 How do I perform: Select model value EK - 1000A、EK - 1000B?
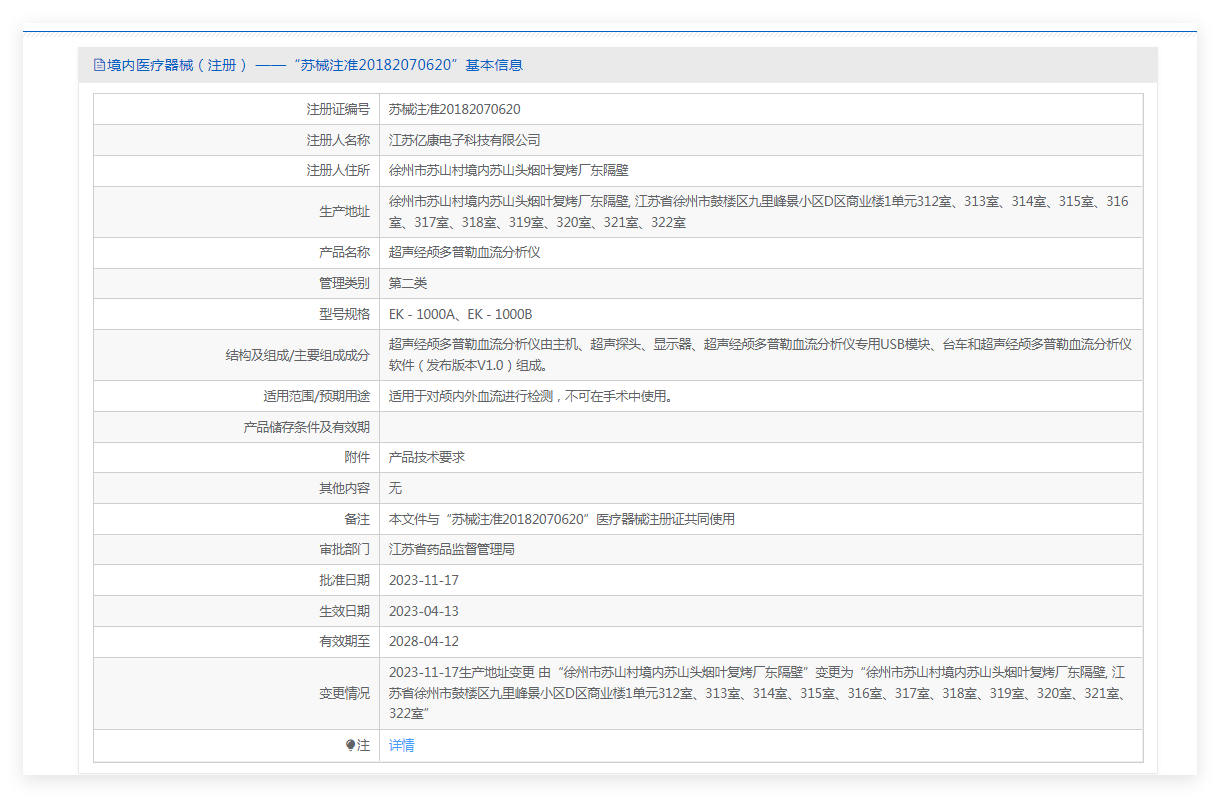tap(460, 314)
